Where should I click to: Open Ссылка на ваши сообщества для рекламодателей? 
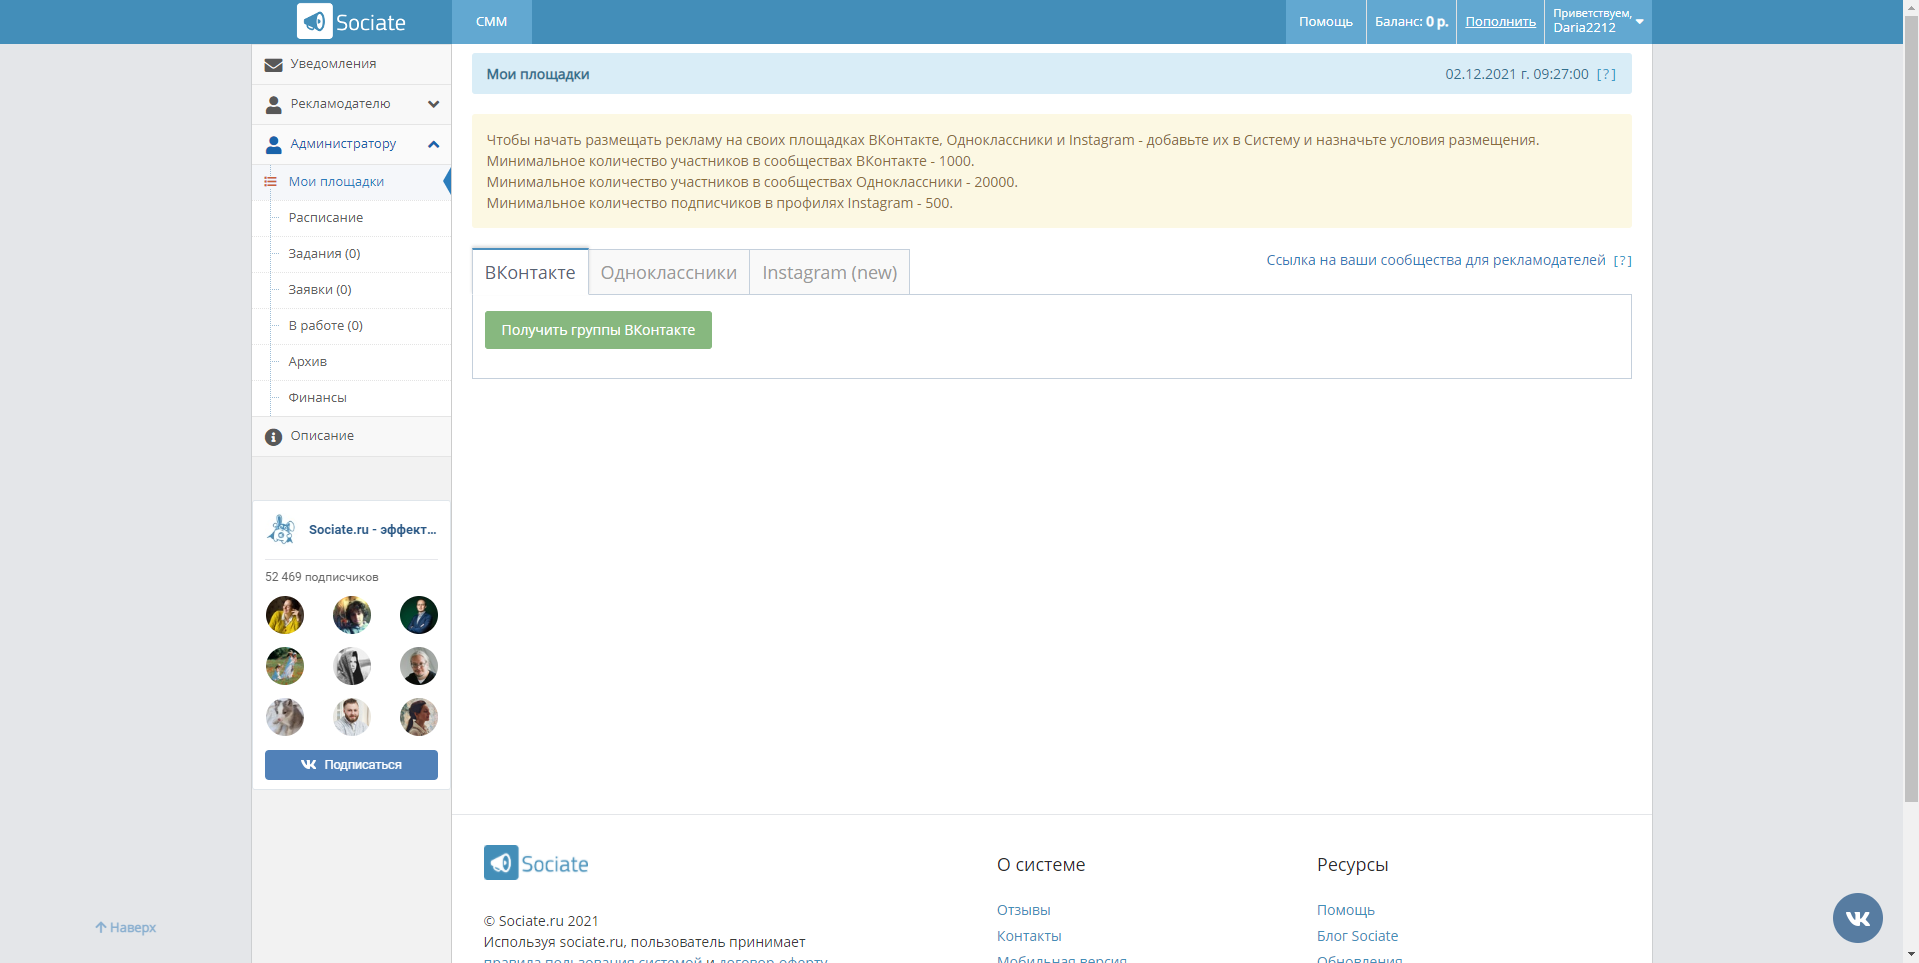tap(1436, 260)
